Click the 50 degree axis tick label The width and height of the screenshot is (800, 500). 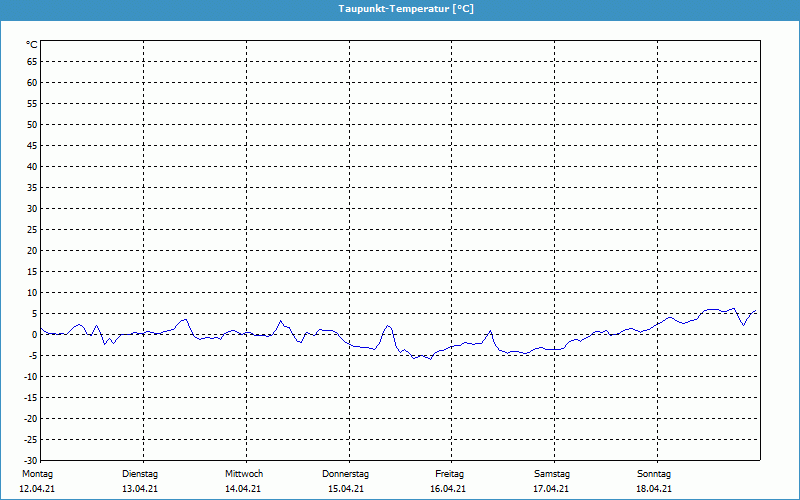tap(32, 125)
